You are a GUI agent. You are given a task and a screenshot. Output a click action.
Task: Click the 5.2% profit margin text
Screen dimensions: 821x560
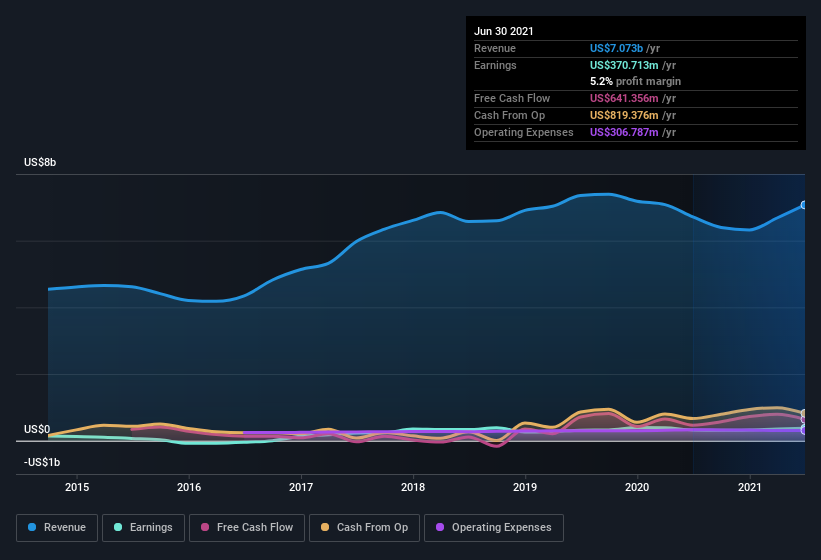[636, 81]
